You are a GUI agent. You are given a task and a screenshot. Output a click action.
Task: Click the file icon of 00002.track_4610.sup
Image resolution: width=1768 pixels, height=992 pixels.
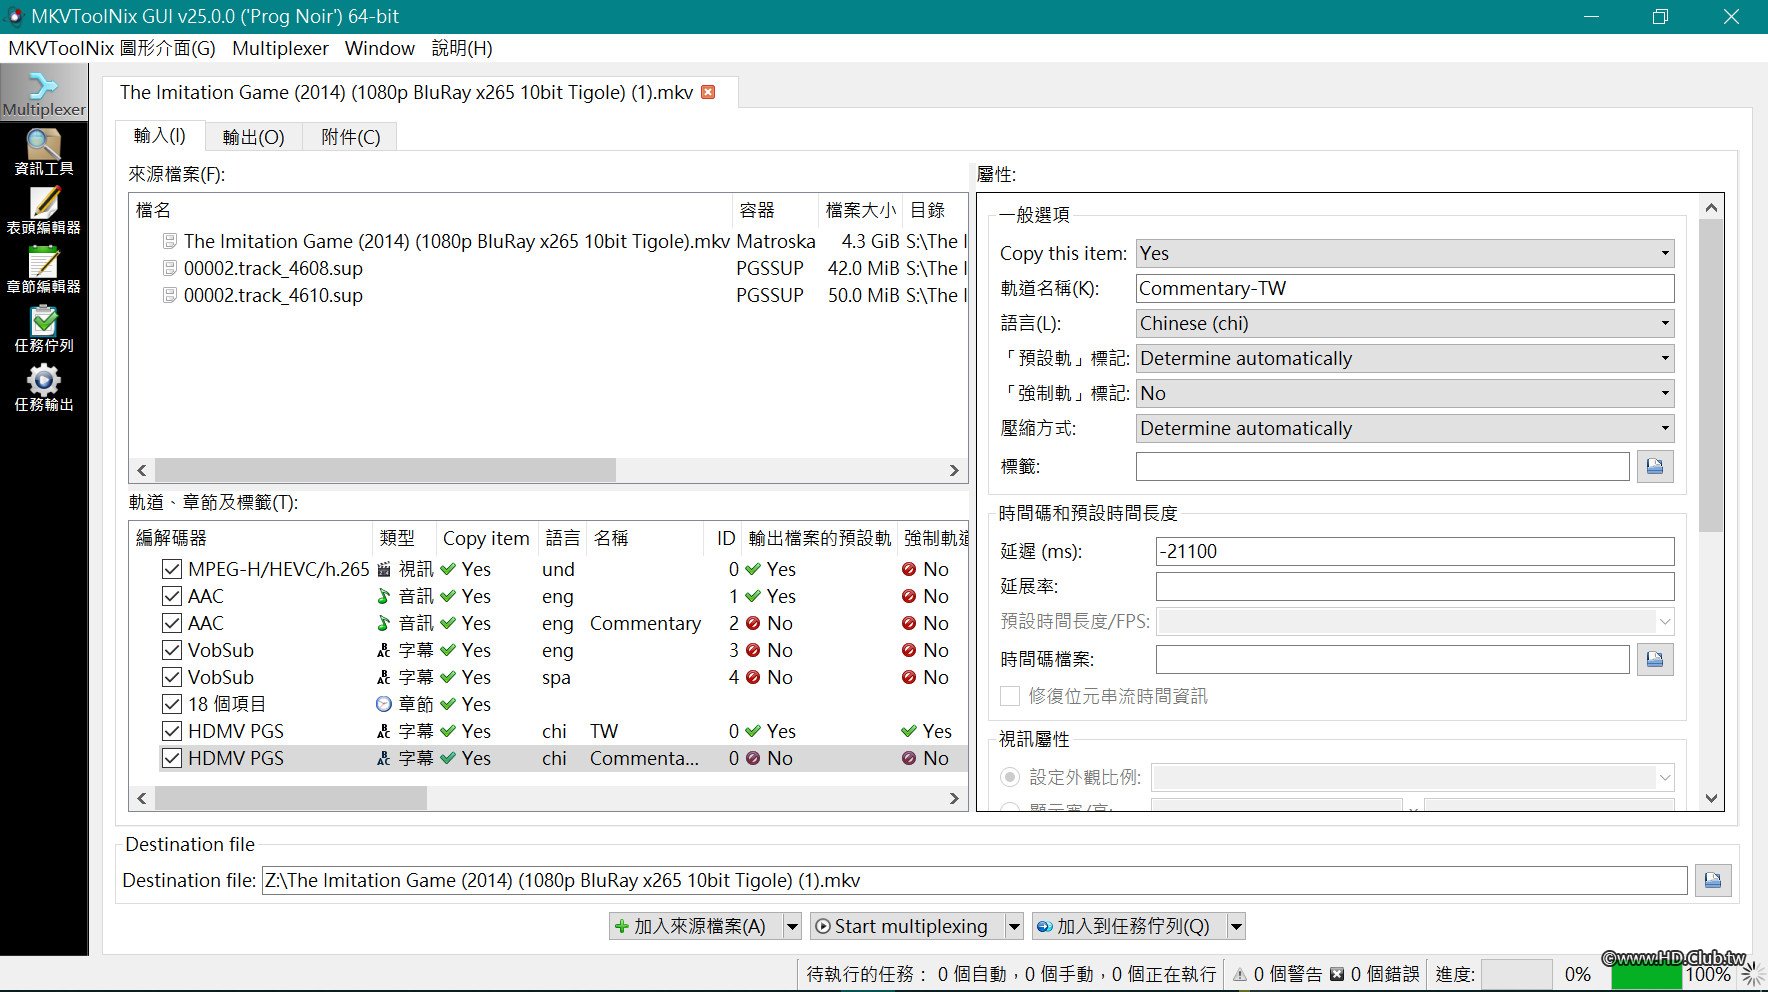click(x=170, y=295)
